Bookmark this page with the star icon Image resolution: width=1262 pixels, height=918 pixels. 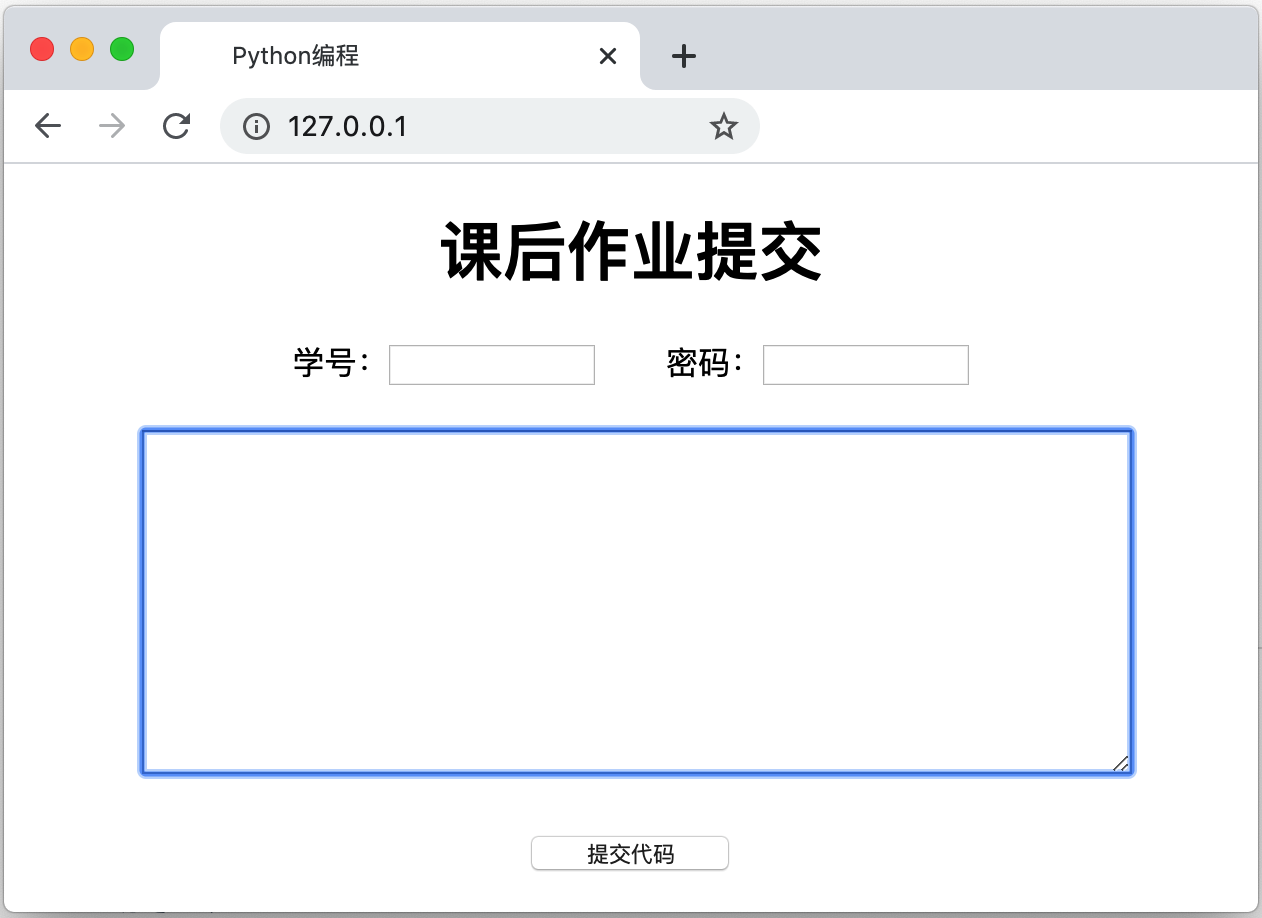[x=723, y=126]
